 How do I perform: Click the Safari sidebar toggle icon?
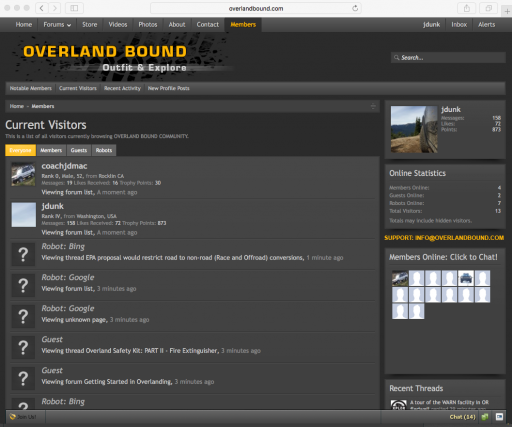[74, 8]
